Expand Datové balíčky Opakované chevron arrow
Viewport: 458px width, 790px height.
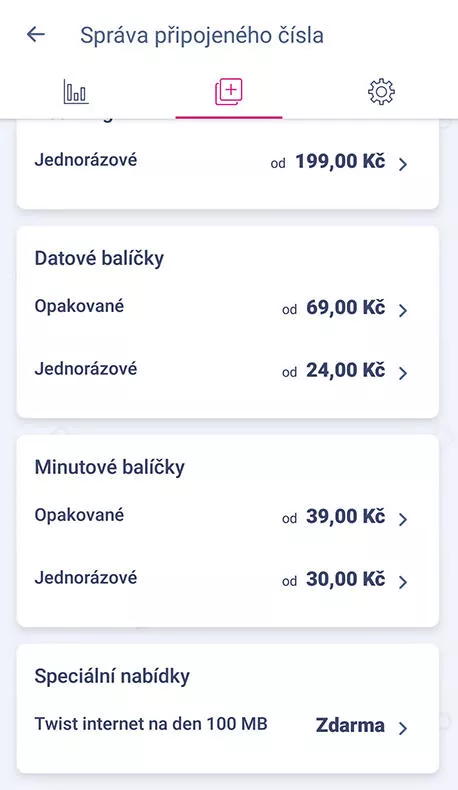point(403,310)
